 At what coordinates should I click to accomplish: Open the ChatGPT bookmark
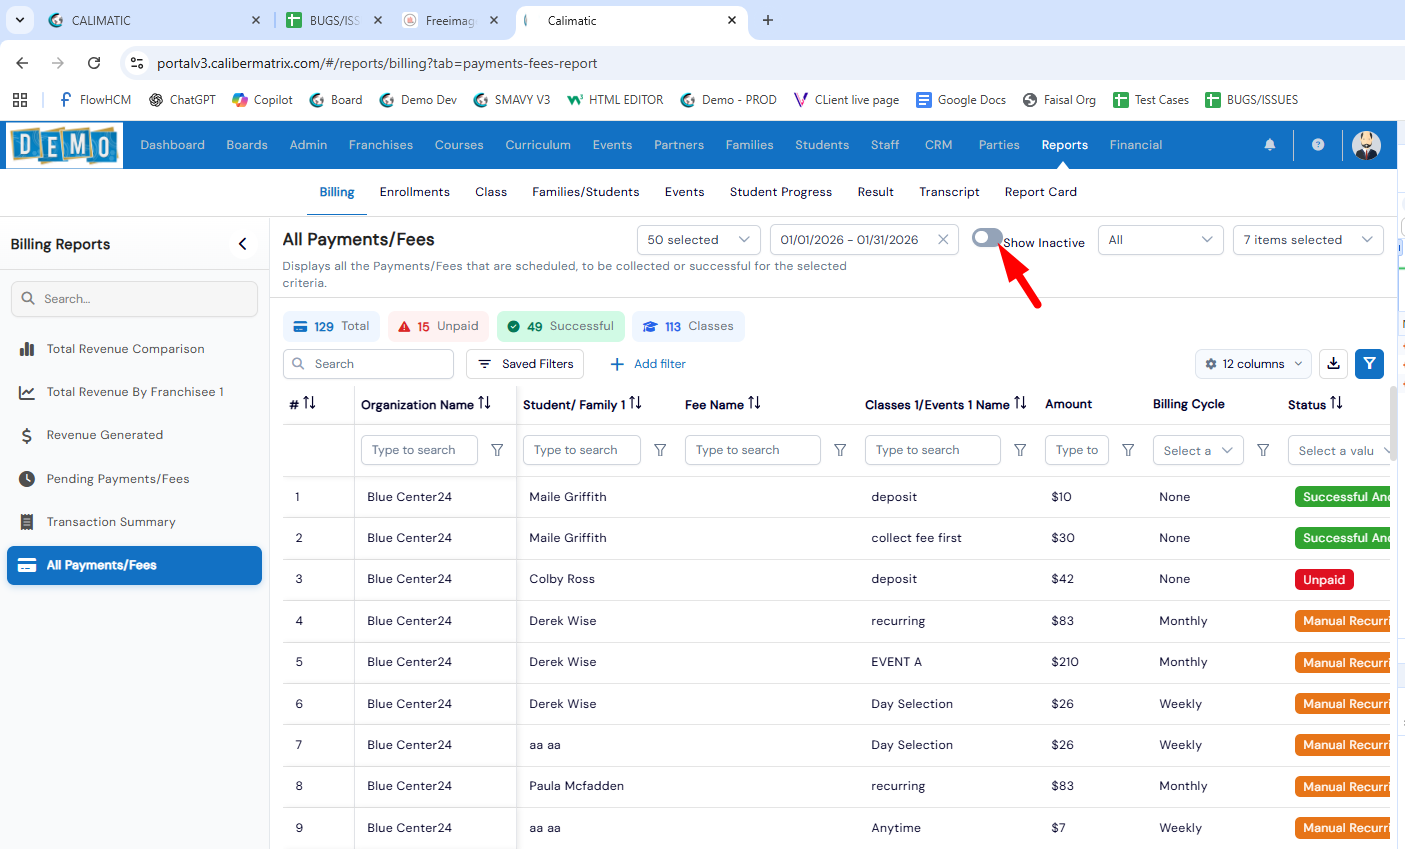tap(182, 100)
